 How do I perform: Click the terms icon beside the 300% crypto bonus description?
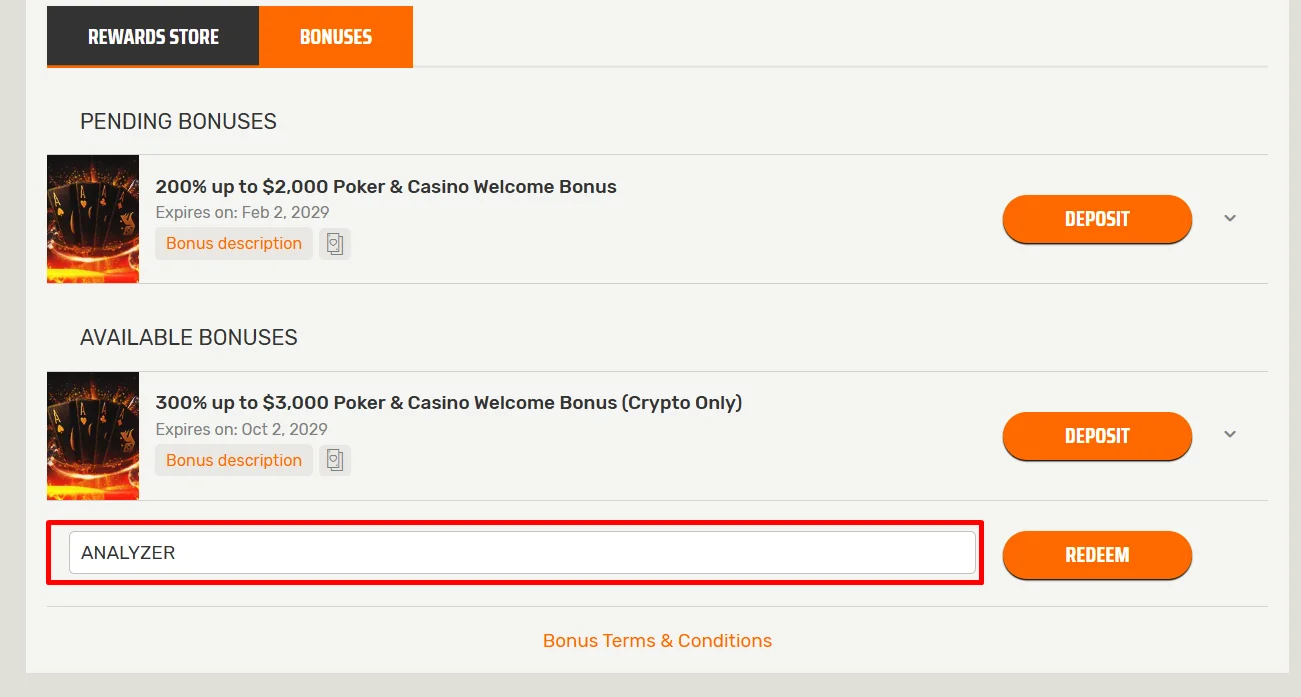(335, 460)
